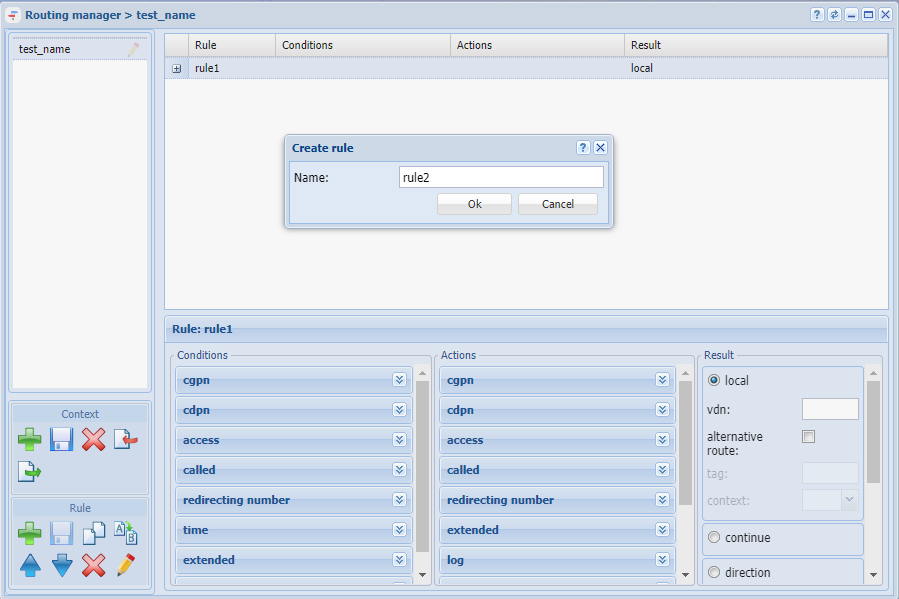899x599 pixels.
Task: Click the copy rule icon
Action: coord(93,533)
